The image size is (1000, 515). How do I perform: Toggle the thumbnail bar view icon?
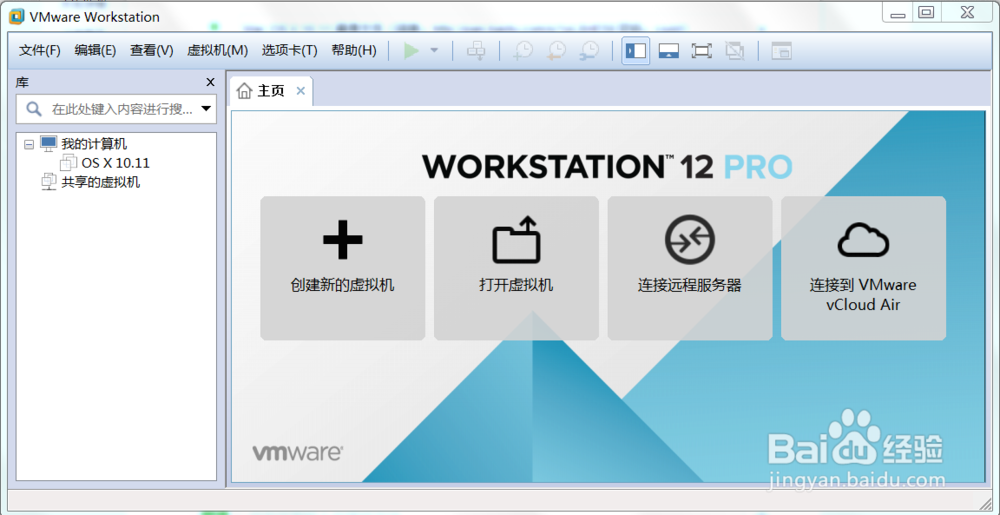(x=668, y=51)
